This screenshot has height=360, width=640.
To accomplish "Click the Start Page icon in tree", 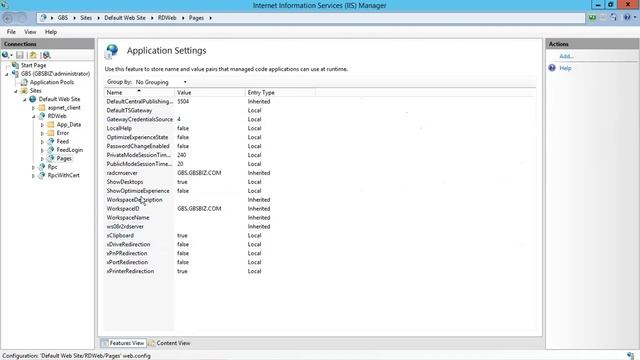I will coord(15,65).
